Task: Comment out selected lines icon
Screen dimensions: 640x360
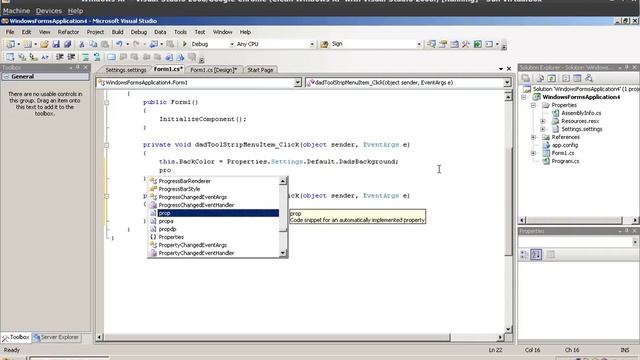Action: tap(85, 57)
